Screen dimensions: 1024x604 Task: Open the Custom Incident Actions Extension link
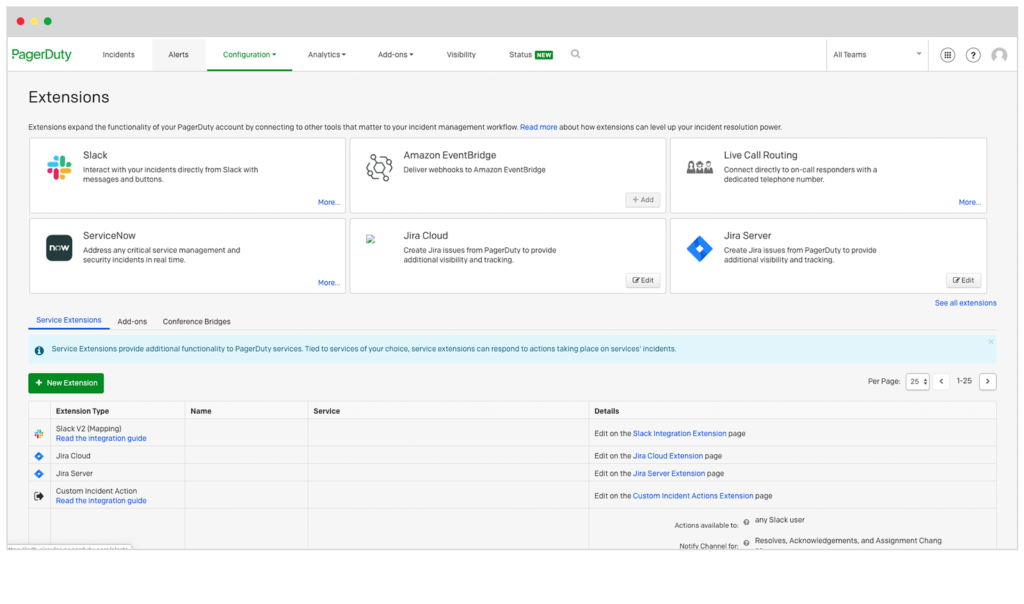coord(693,496)
